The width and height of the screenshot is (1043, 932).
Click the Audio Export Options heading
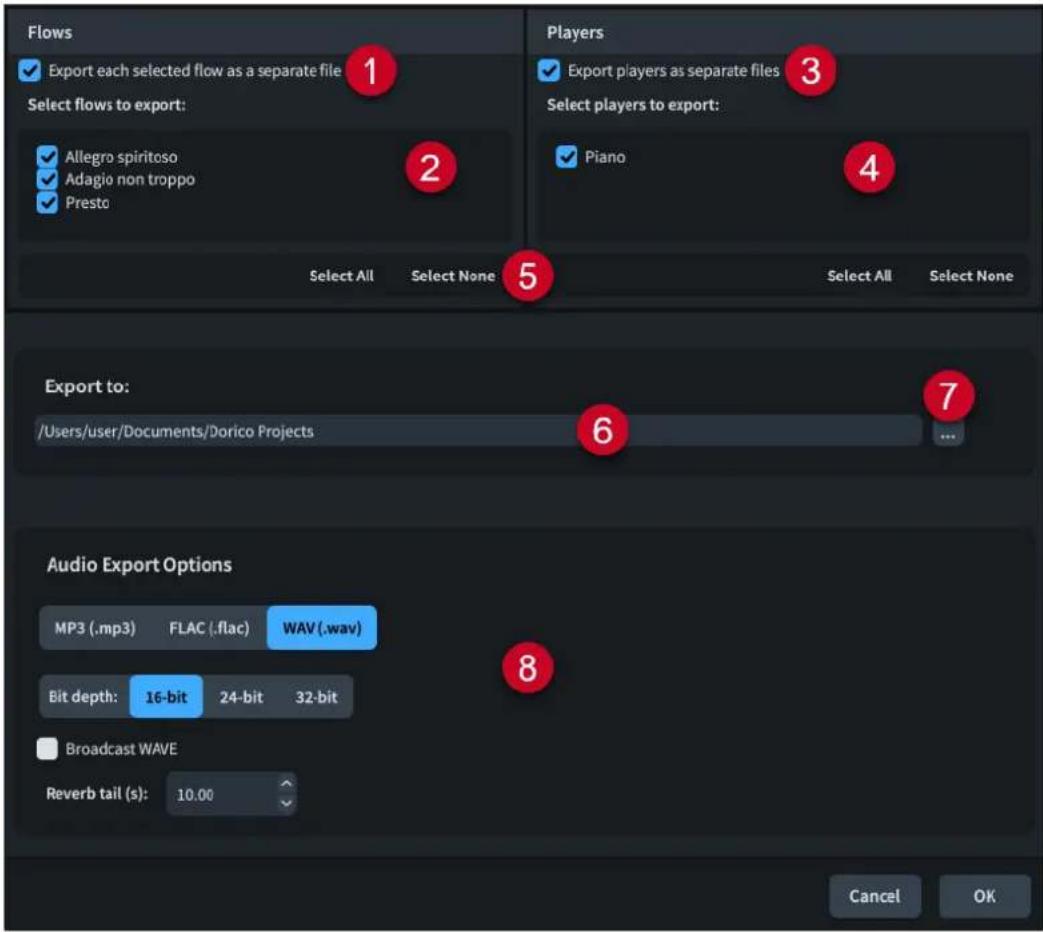pyautogui.click(x=139, y=565)
